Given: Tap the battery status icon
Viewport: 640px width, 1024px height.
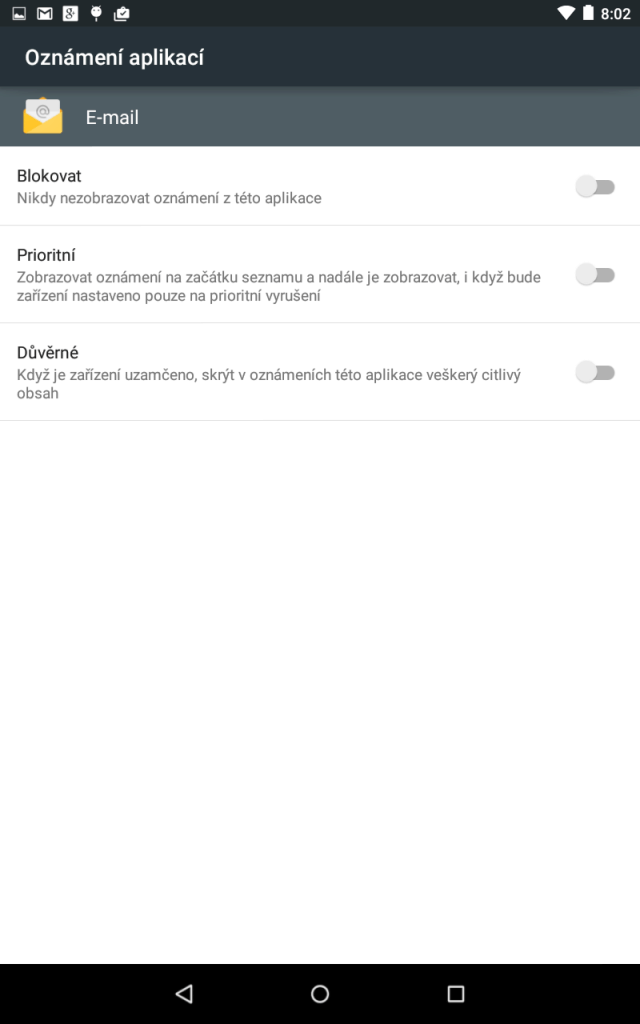Looking at the screenshot, I should point(588,12).
